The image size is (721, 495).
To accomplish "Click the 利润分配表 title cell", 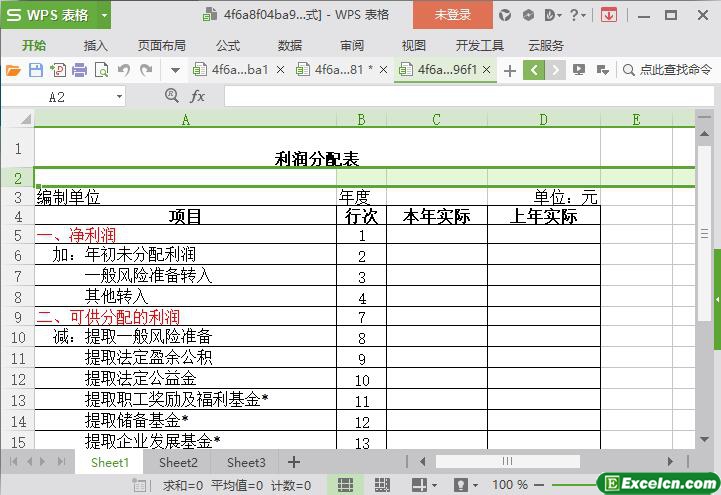I will 317,148.
